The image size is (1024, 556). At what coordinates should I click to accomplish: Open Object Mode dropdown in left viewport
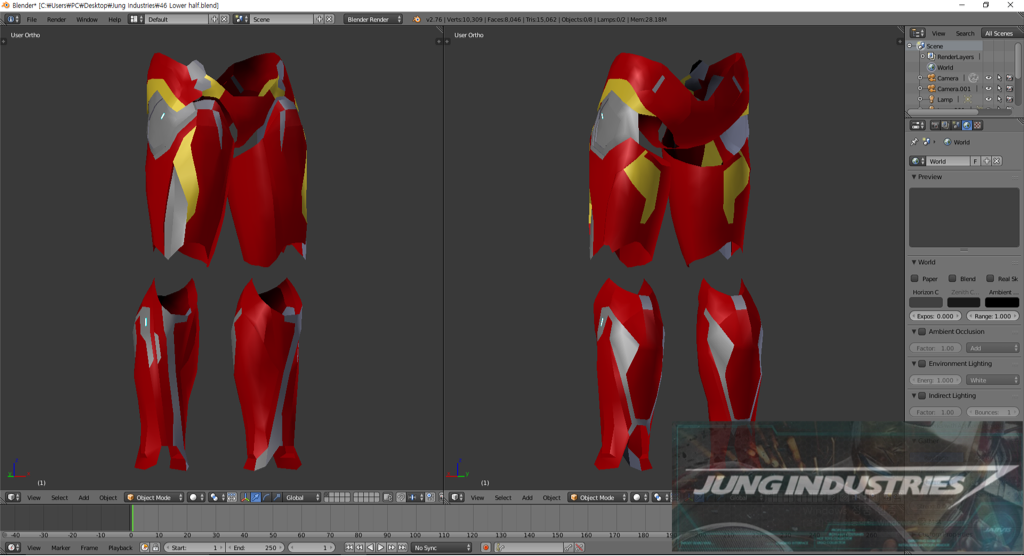pos(154,497)
